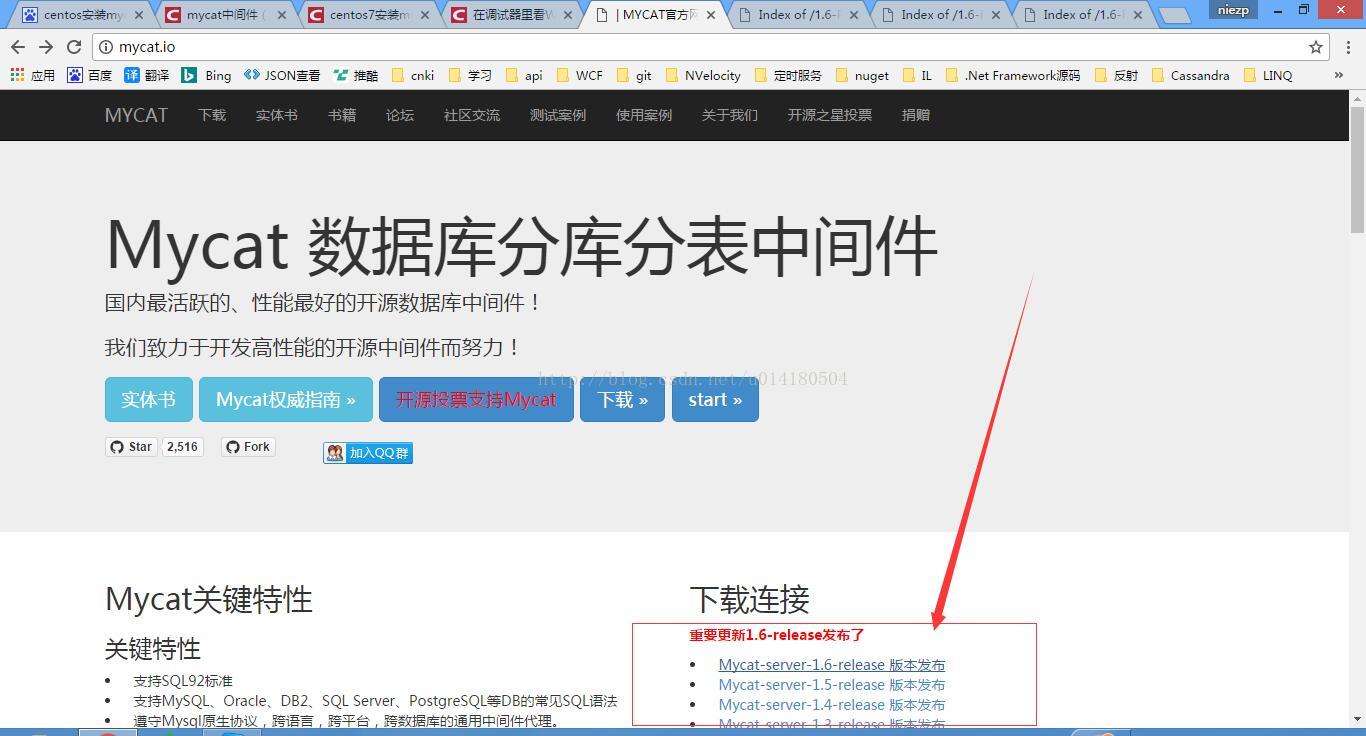Click the 2,516 star count
The width and height of the screenshot is (1366, 736).
coord(182,447)
